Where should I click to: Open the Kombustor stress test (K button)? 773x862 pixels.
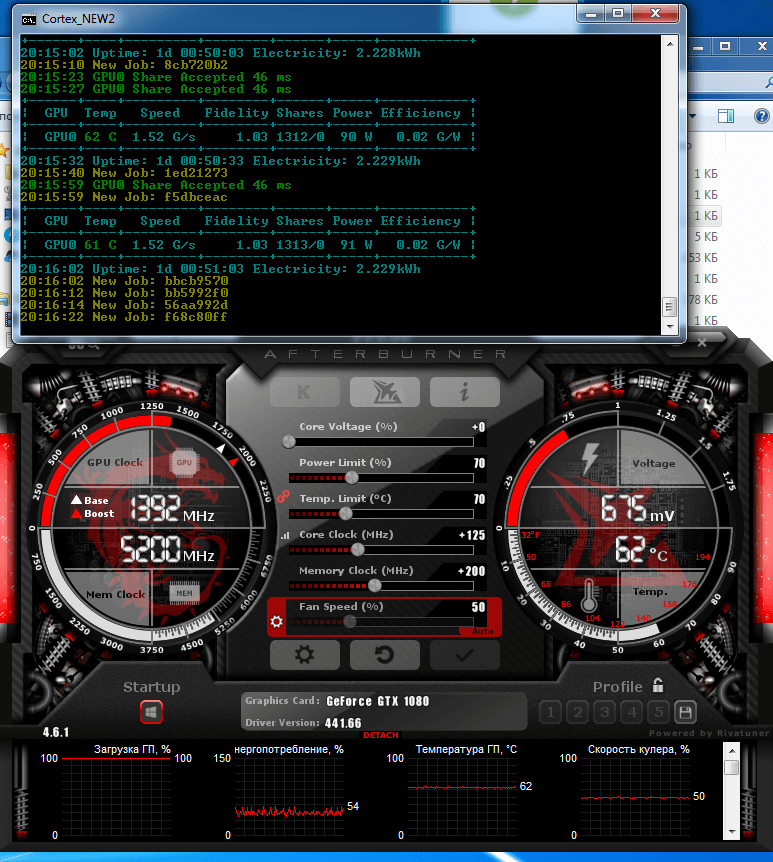pos(305,392)
